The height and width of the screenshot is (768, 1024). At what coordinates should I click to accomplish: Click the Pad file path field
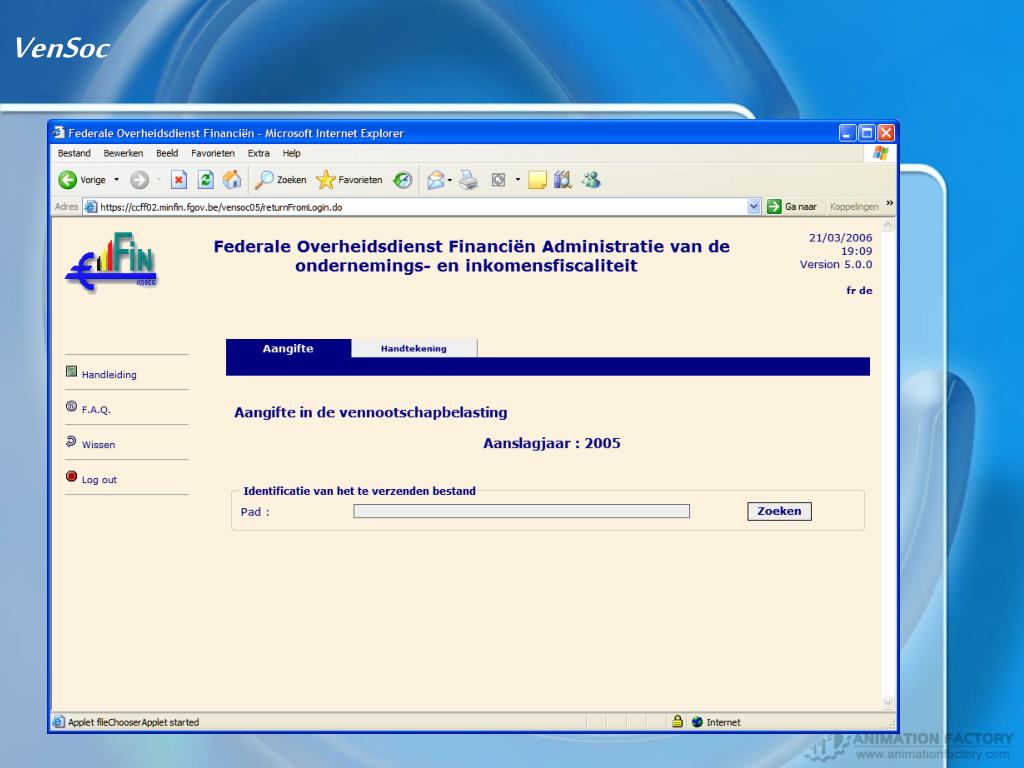coord(521,511)
